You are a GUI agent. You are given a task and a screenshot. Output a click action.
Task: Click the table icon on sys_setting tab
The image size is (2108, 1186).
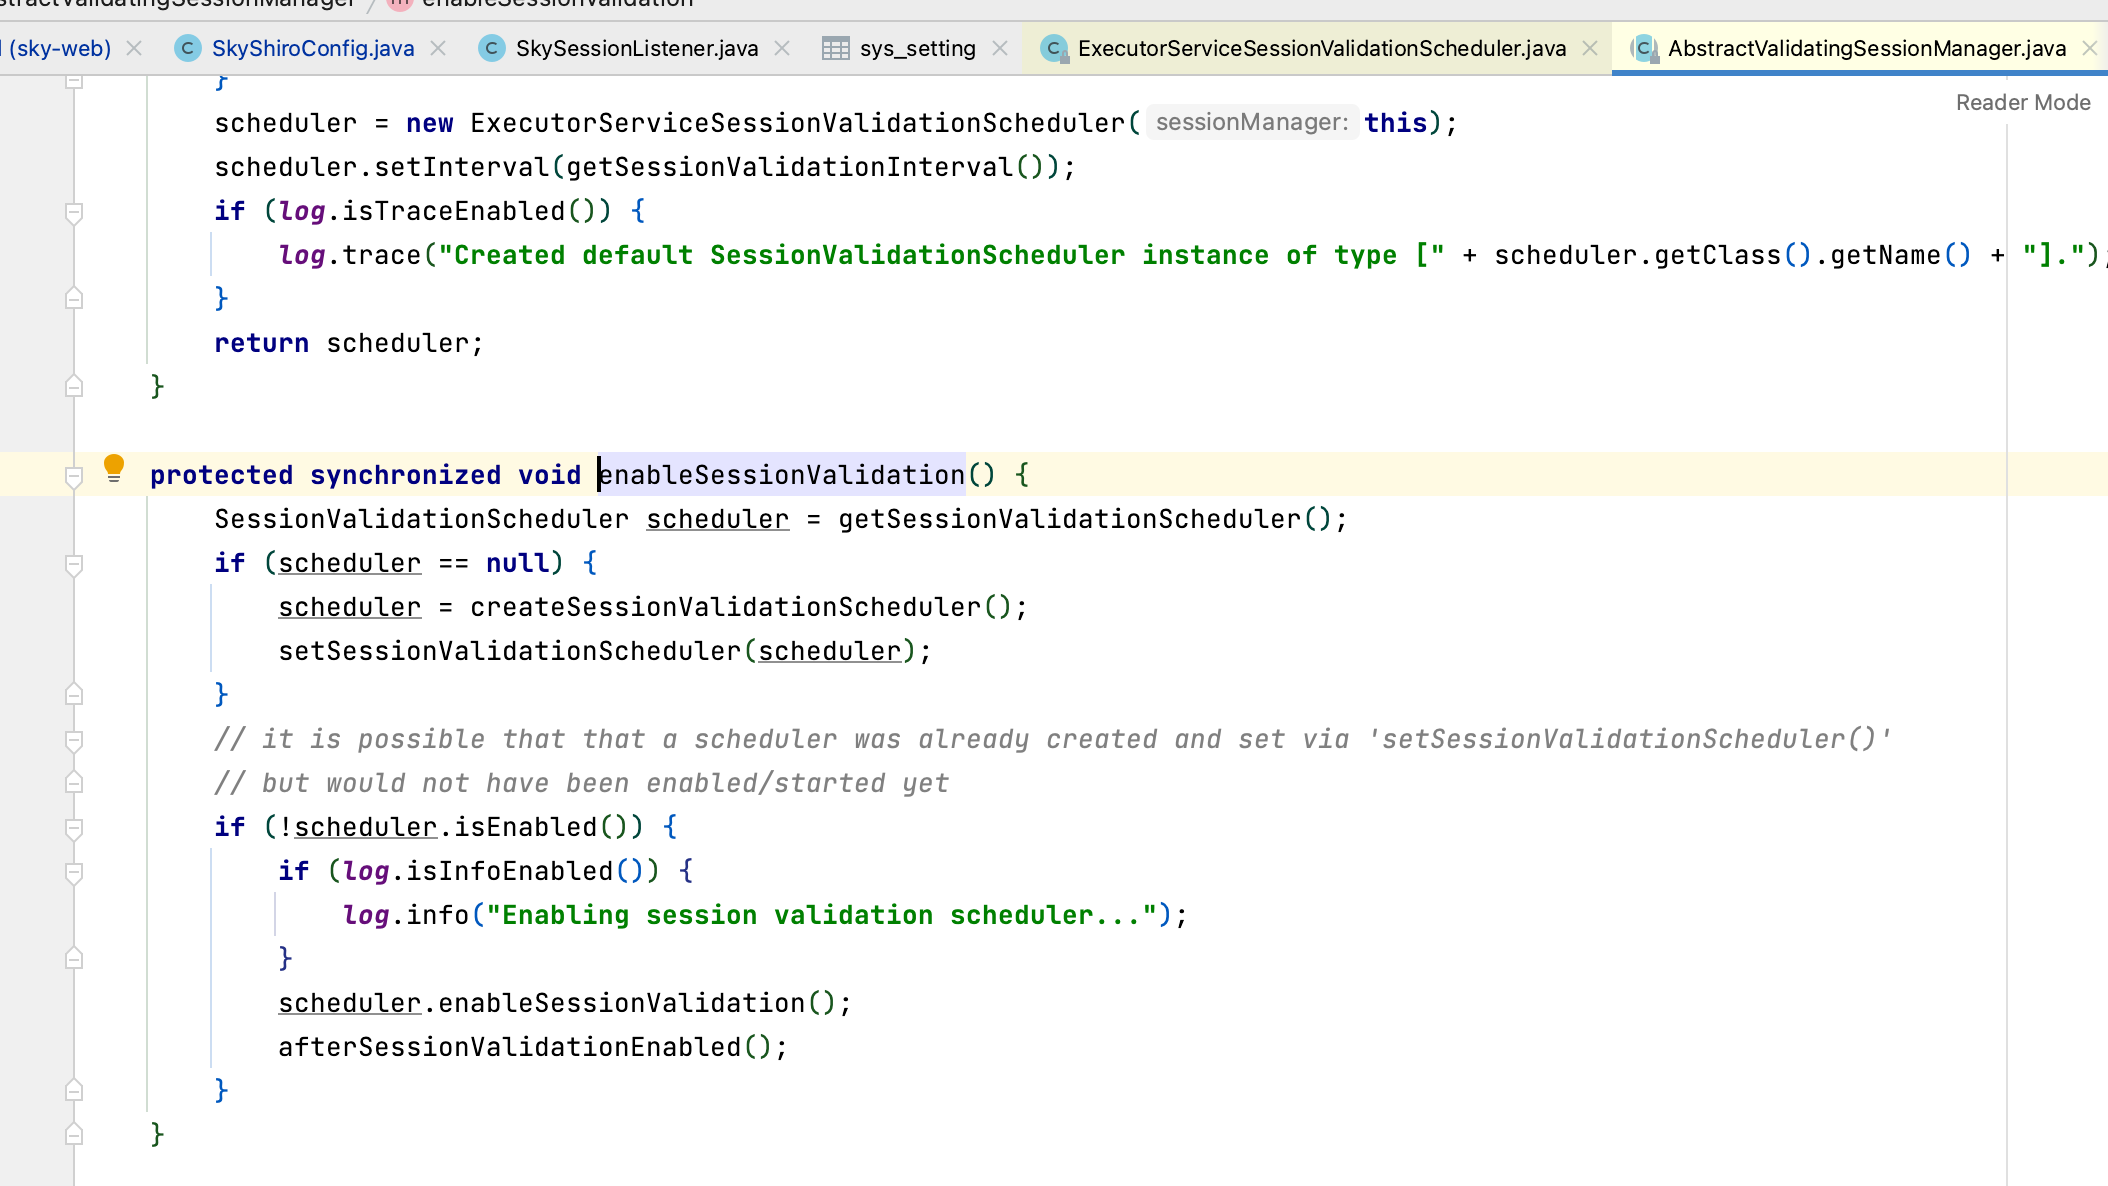835,48
